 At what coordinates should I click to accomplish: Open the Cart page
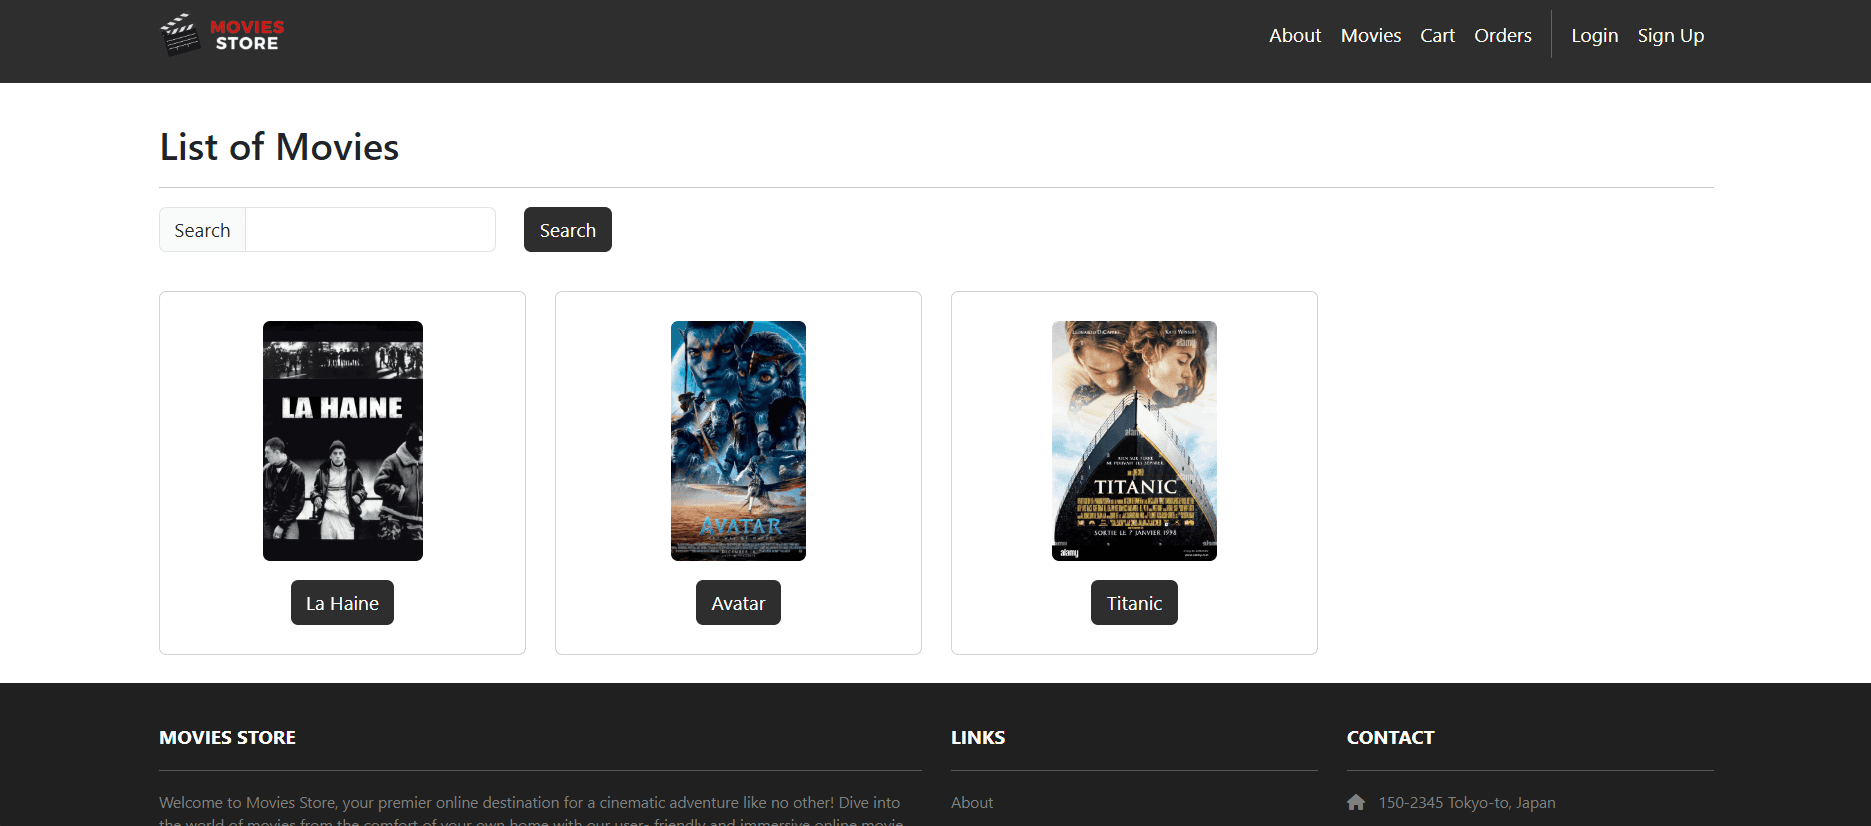click(1437, 35)
